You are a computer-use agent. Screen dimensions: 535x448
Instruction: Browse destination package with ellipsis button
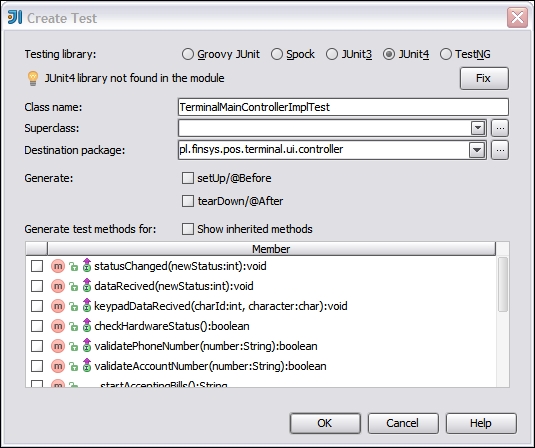[500, 150]
